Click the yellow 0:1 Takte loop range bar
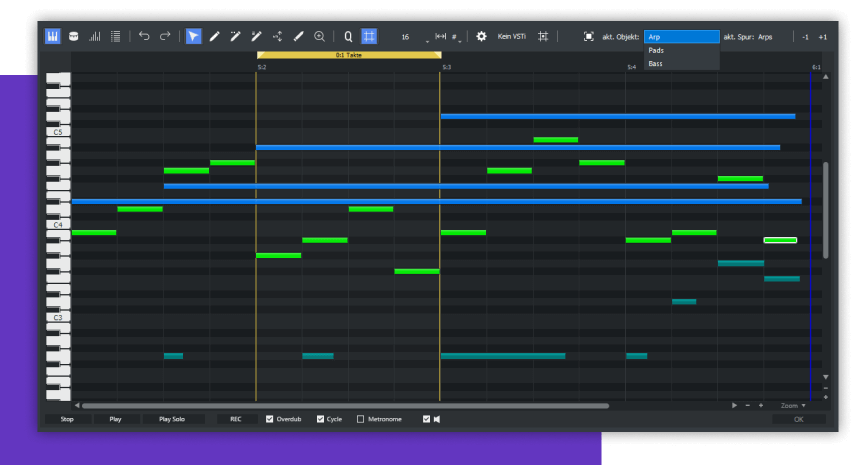856x465 pixels. pos(349,55)
